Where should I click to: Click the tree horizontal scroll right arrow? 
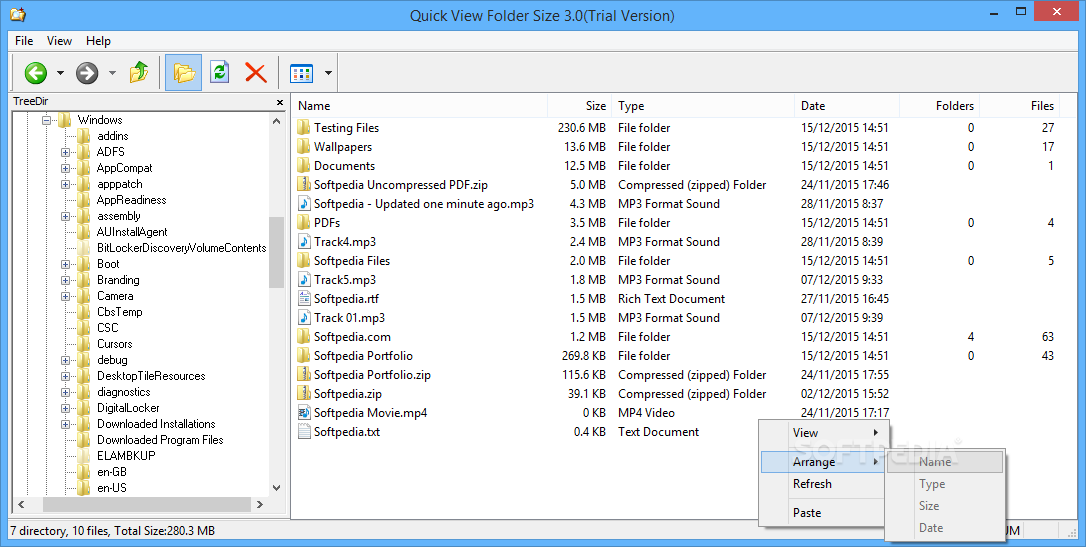tap(260, 505)
